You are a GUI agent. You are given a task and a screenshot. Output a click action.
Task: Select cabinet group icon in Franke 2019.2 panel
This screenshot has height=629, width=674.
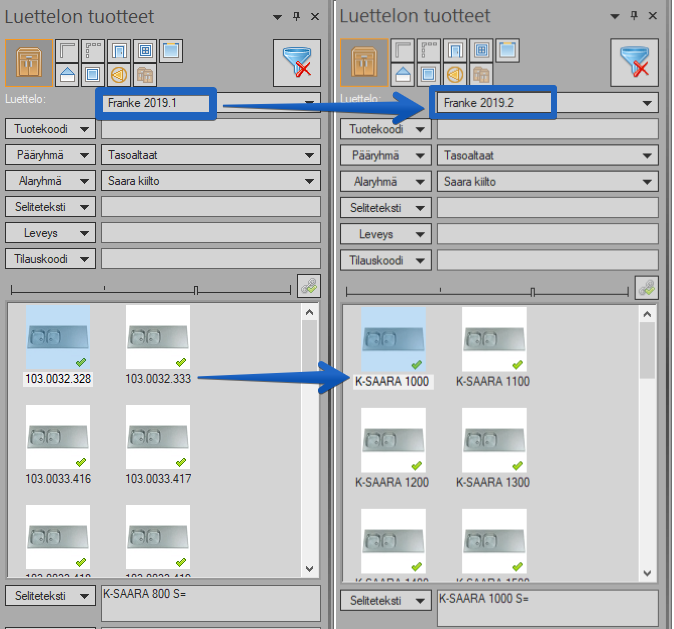(481, 75)
